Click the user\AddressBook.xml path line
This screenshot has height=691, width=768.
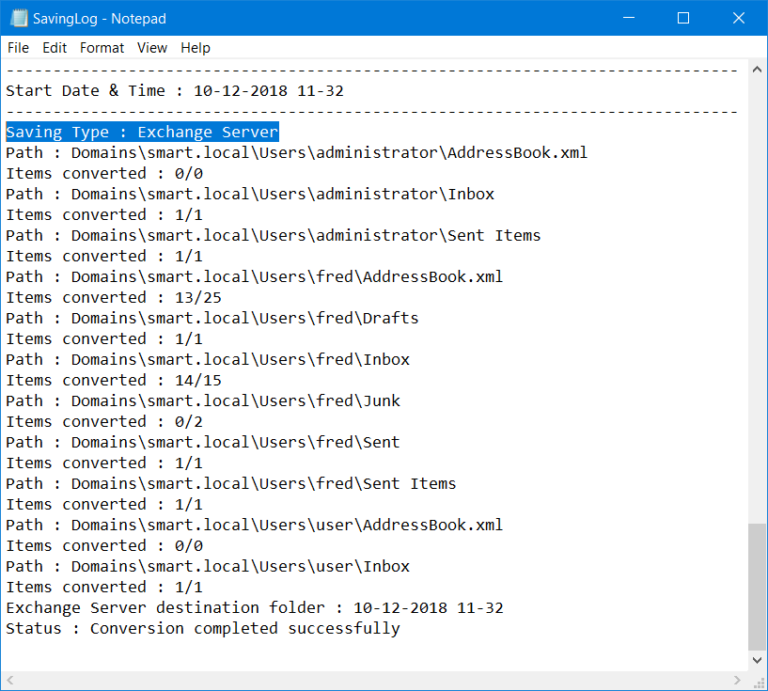(x=255, y=525)
